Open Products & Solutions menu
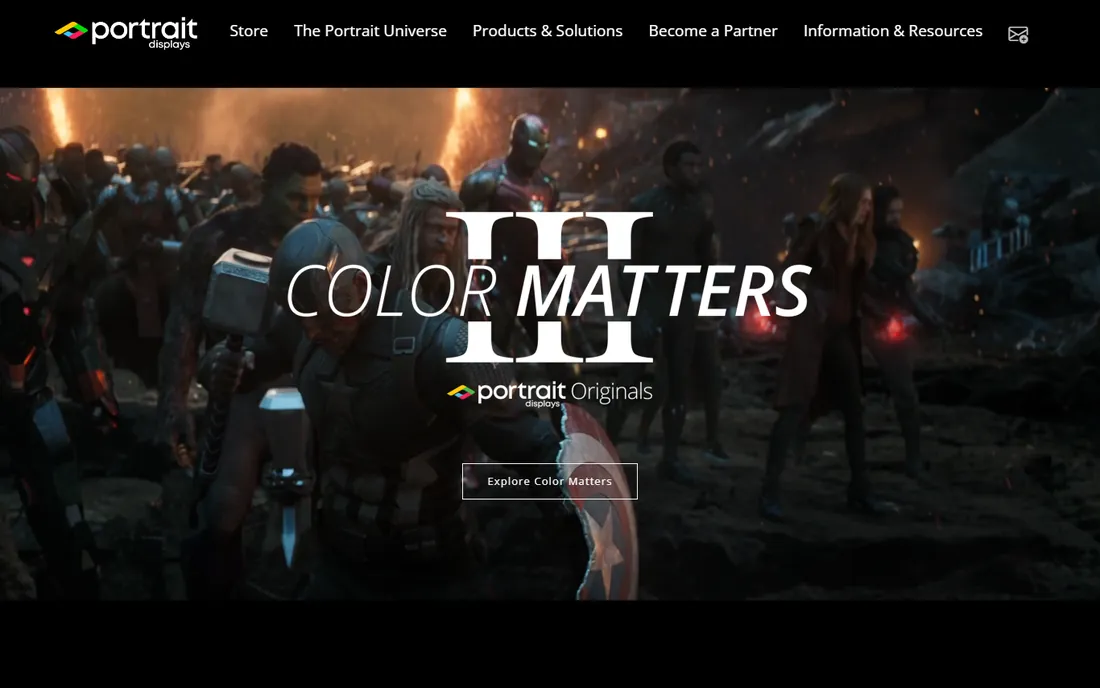Viewport: 1100px width, 688px height. pos(547,31)
